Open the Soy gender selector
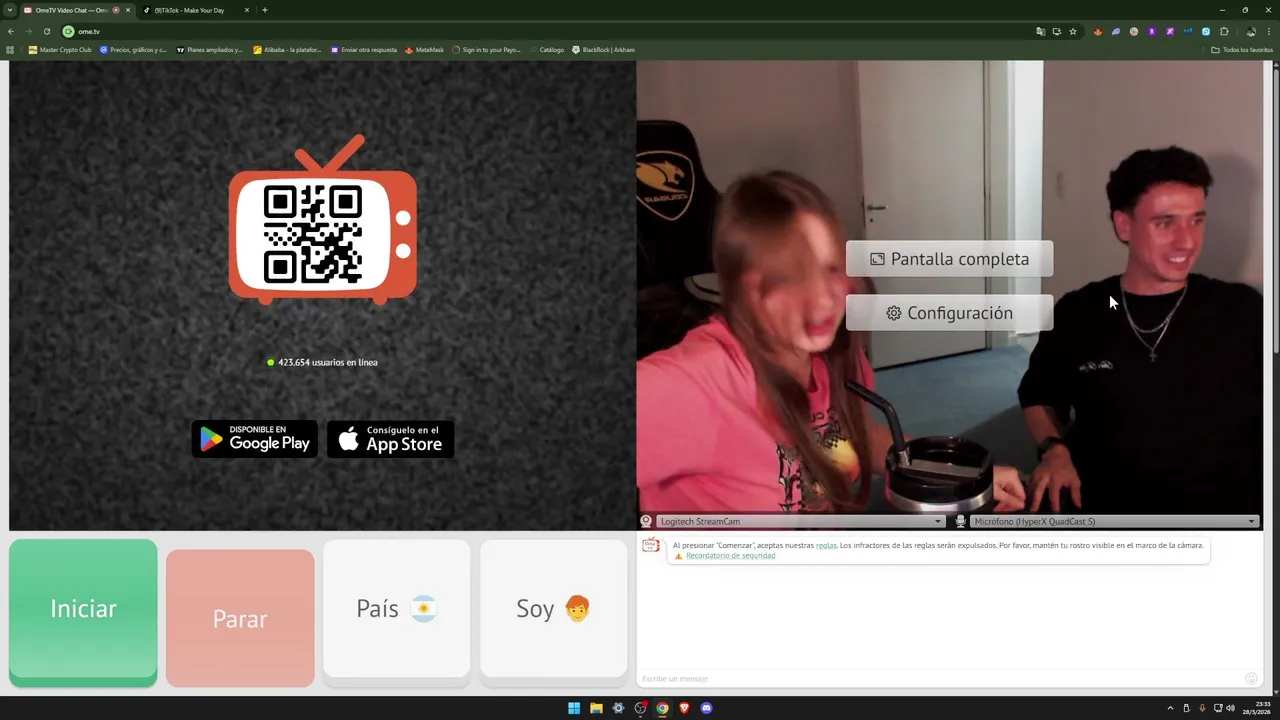 [x=554, y=609]
